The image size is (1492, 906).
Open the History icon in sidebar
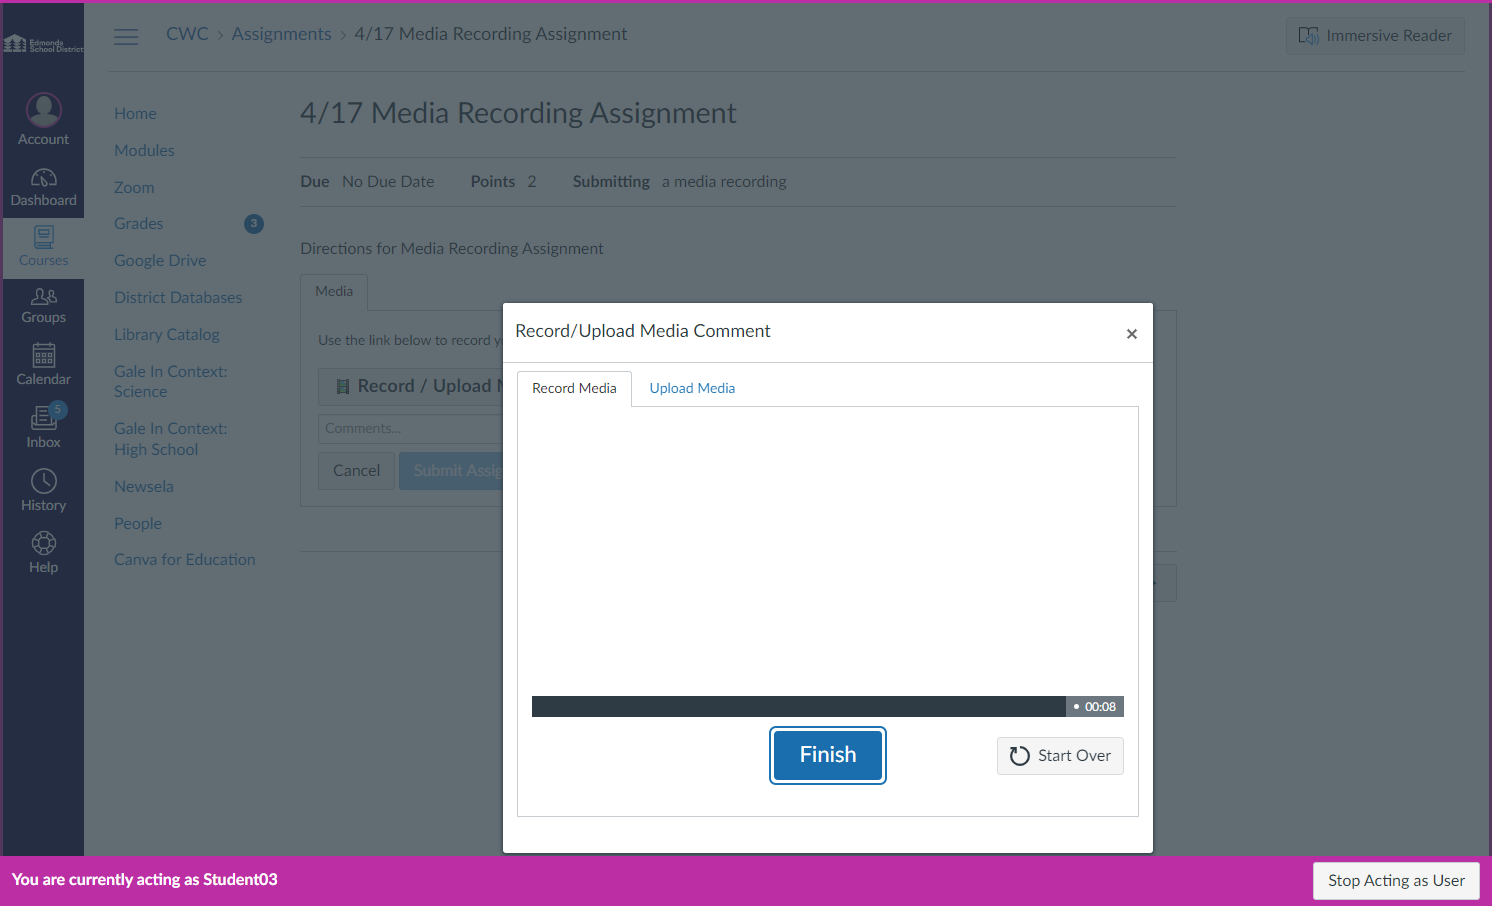[43, 490]
